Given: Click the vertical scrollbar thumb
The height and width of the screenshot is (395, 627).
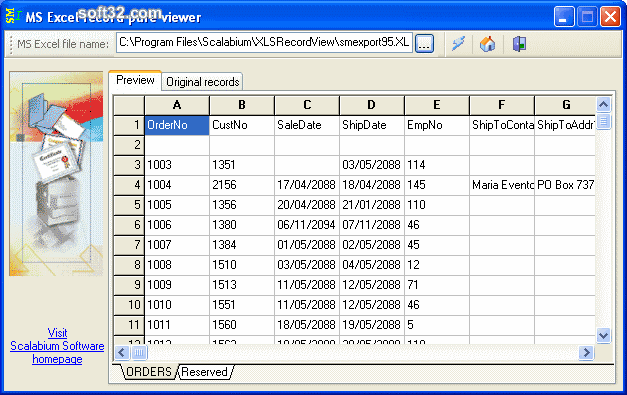Looking at the screenshot, I should coord(603,121).
